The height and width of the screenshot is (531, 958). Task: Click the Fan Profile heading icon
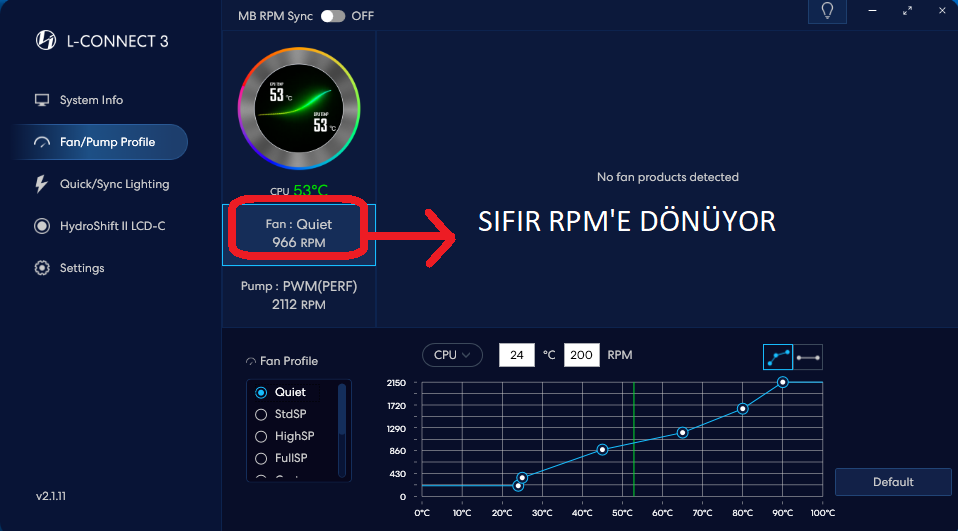click(250, 361)
